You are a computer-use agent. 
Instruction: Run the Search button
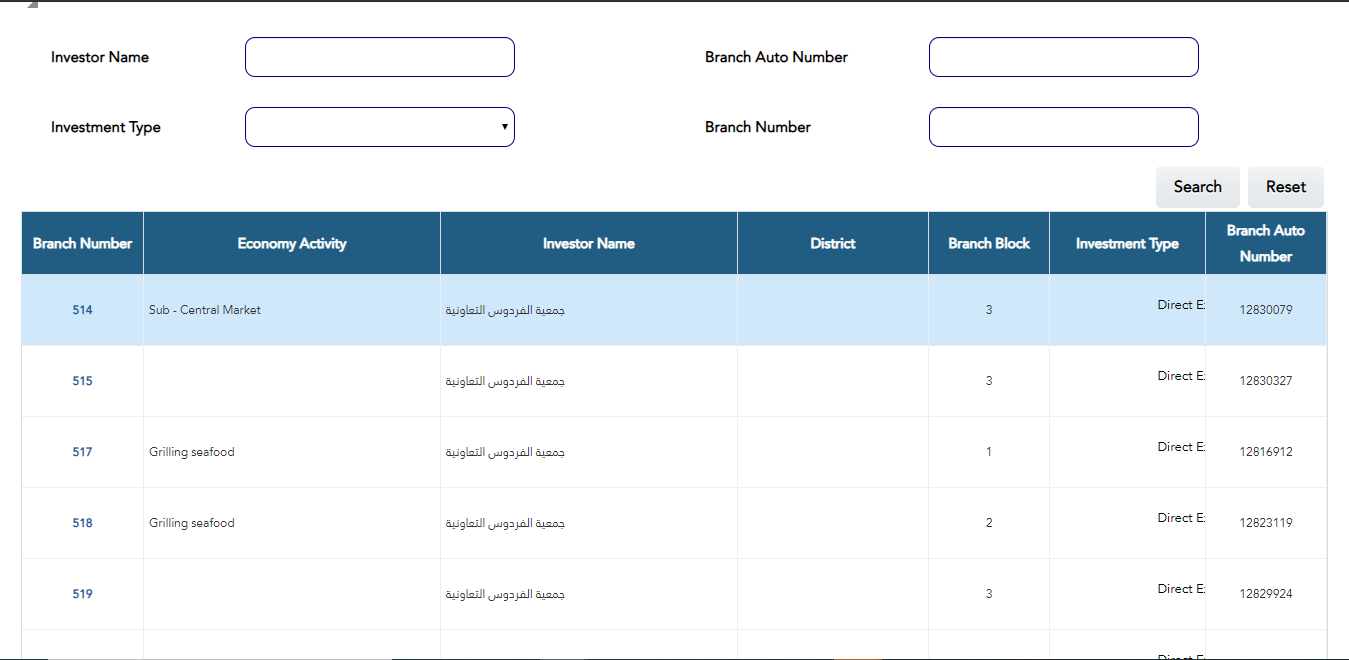(x=1198, y=187)
